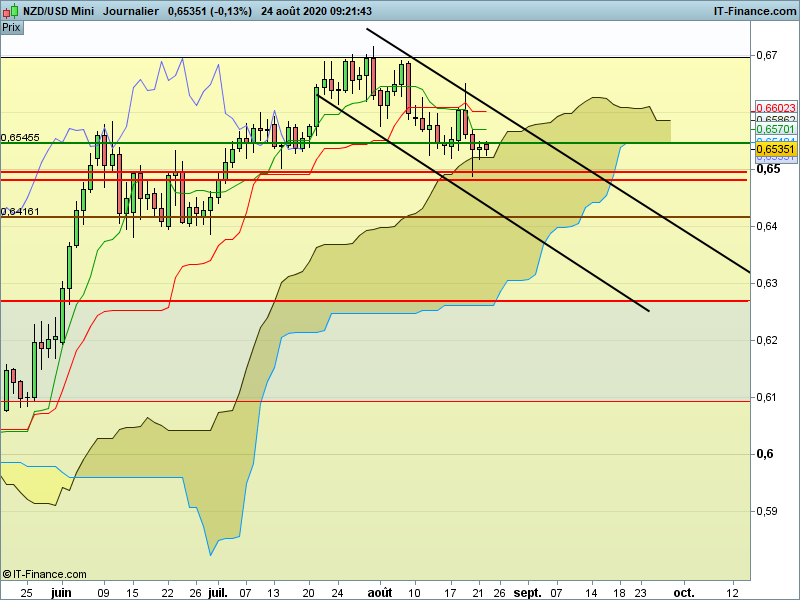Click the red 0,66023 price label
Image resolution: width=800 pixels, height=600 pixels.
point(776,108)
